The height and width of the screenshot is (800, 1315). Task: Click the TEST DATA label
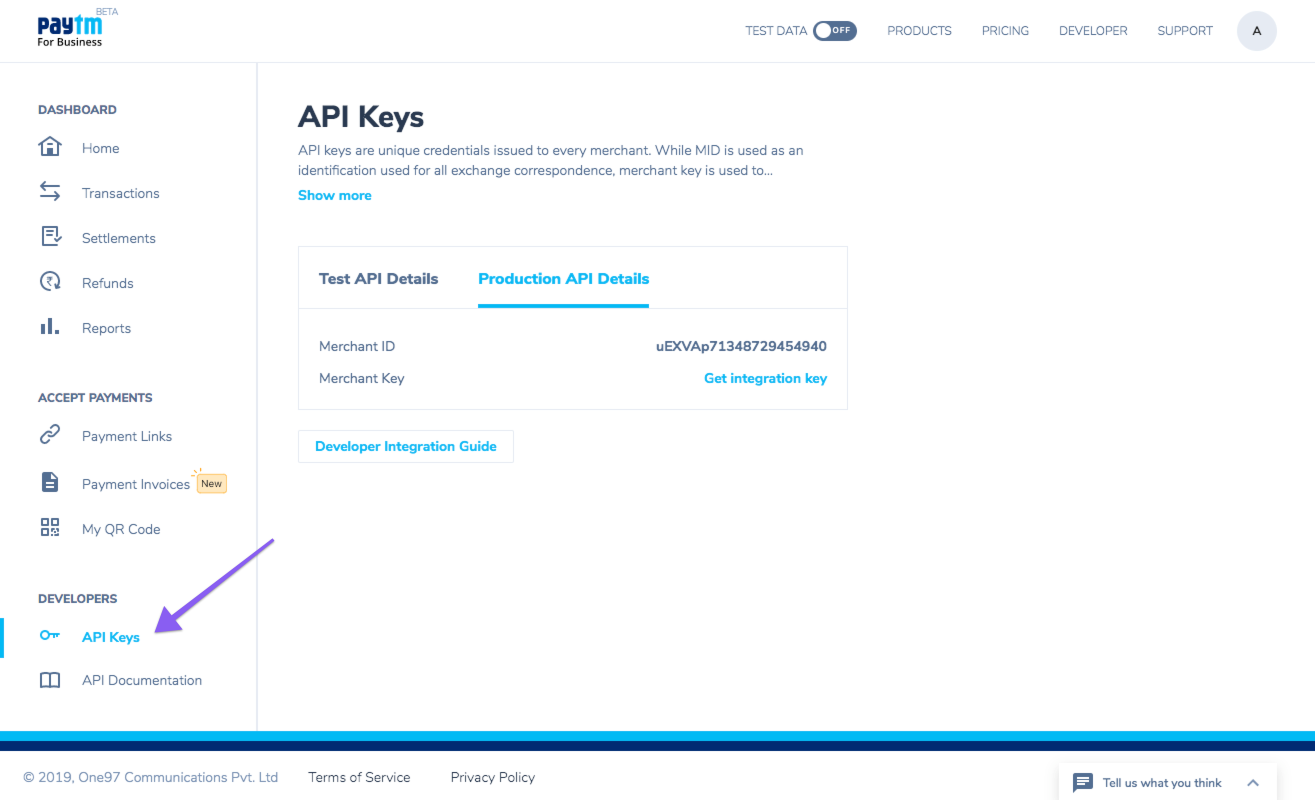(x=776, y=31)
